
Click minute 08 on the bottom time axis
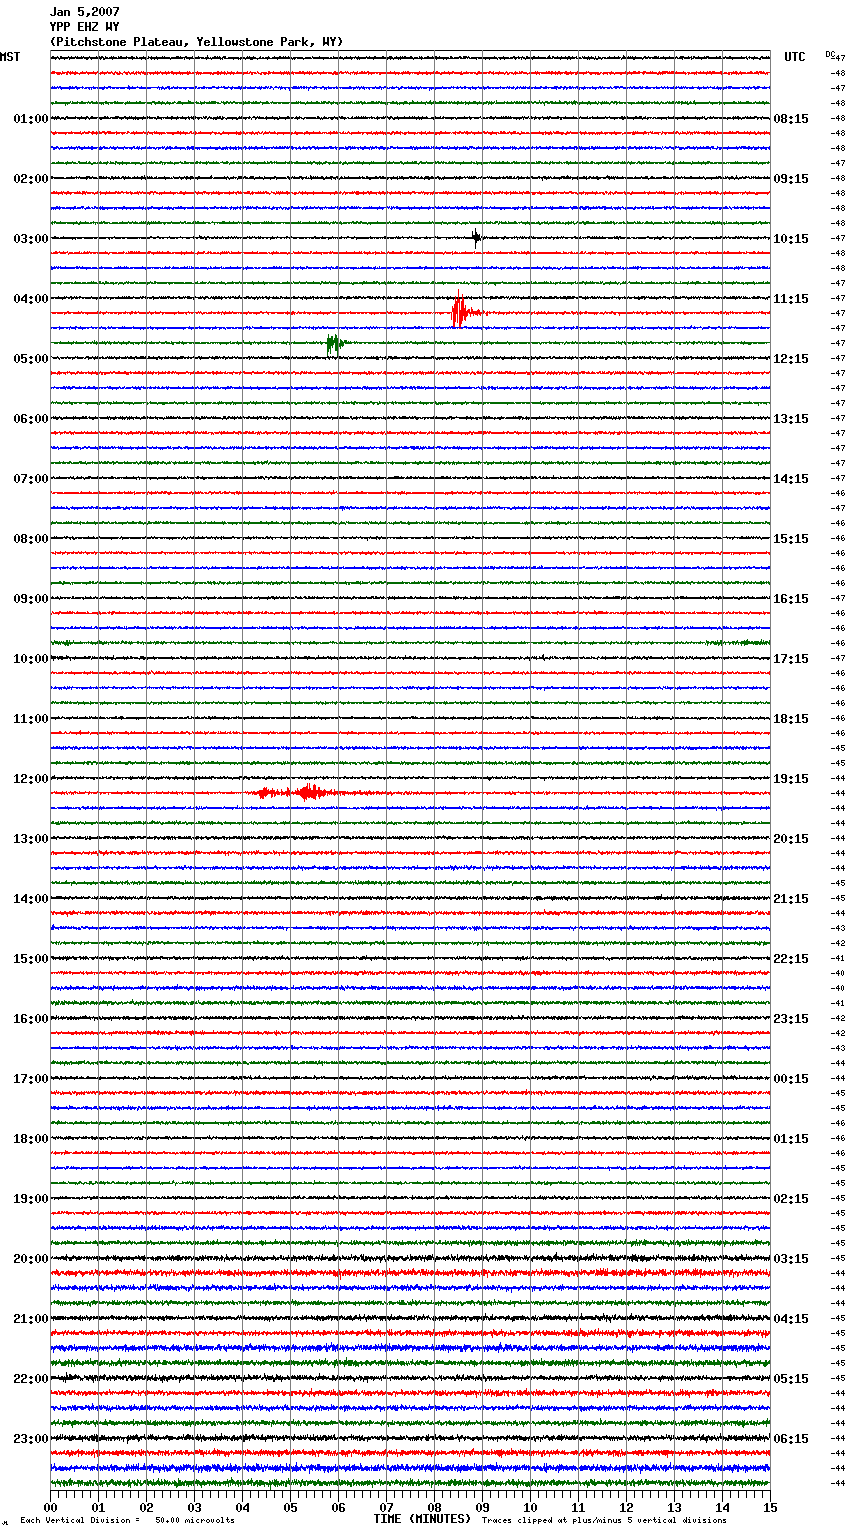[x=435, y=1507]
